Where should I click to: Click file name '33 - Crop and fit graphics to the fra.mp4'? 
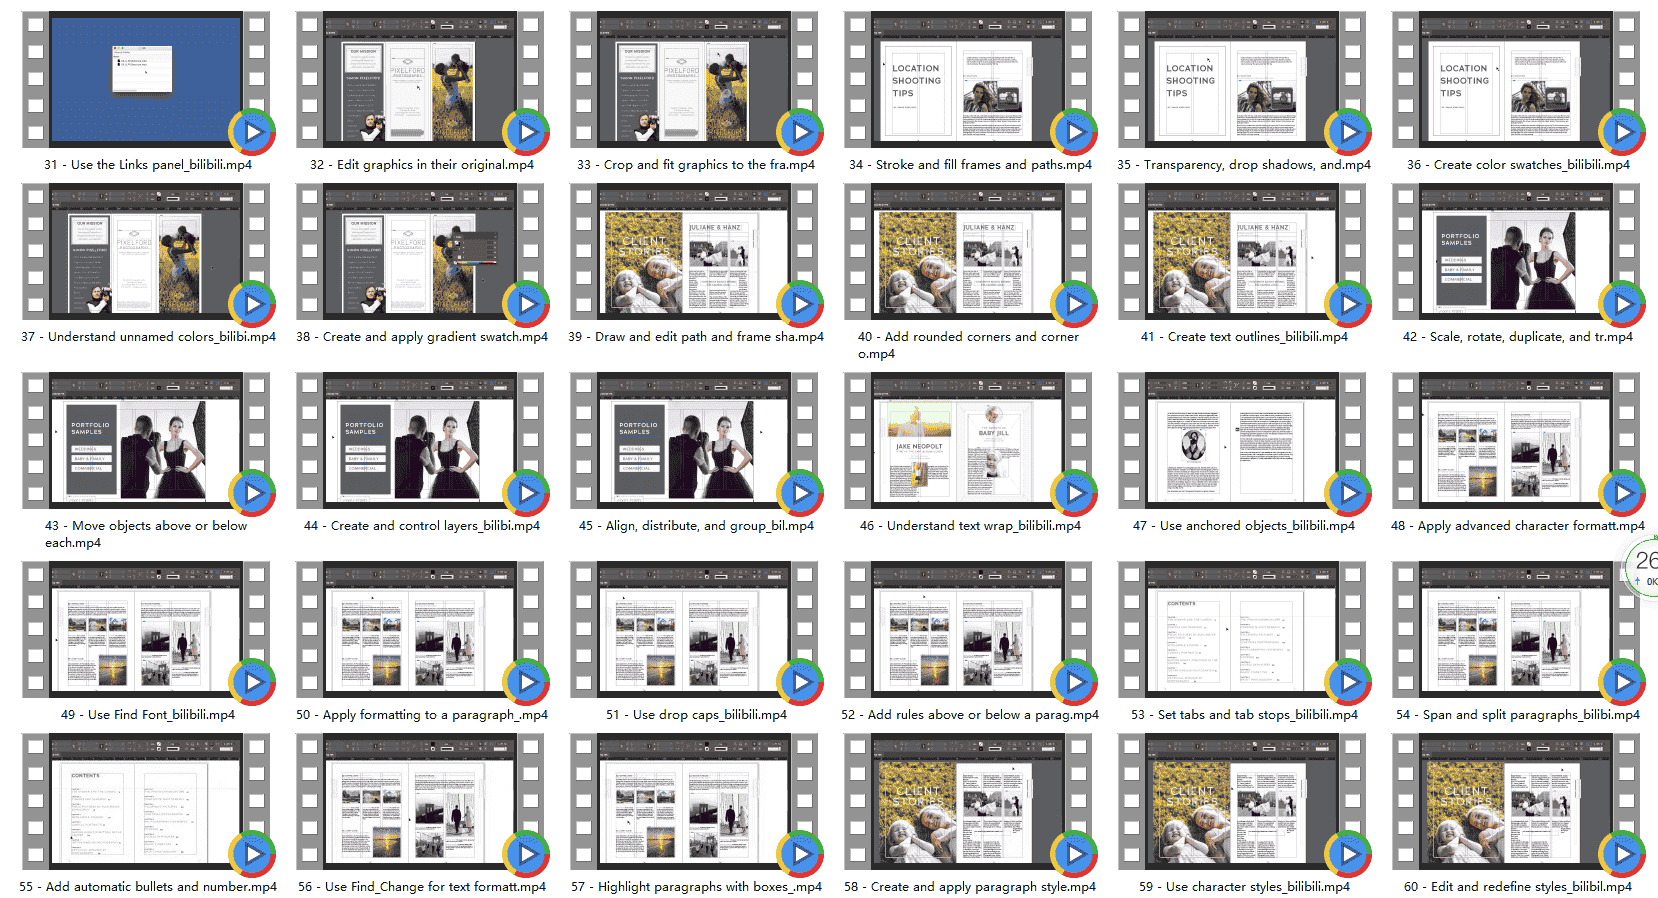click(696, 165)
